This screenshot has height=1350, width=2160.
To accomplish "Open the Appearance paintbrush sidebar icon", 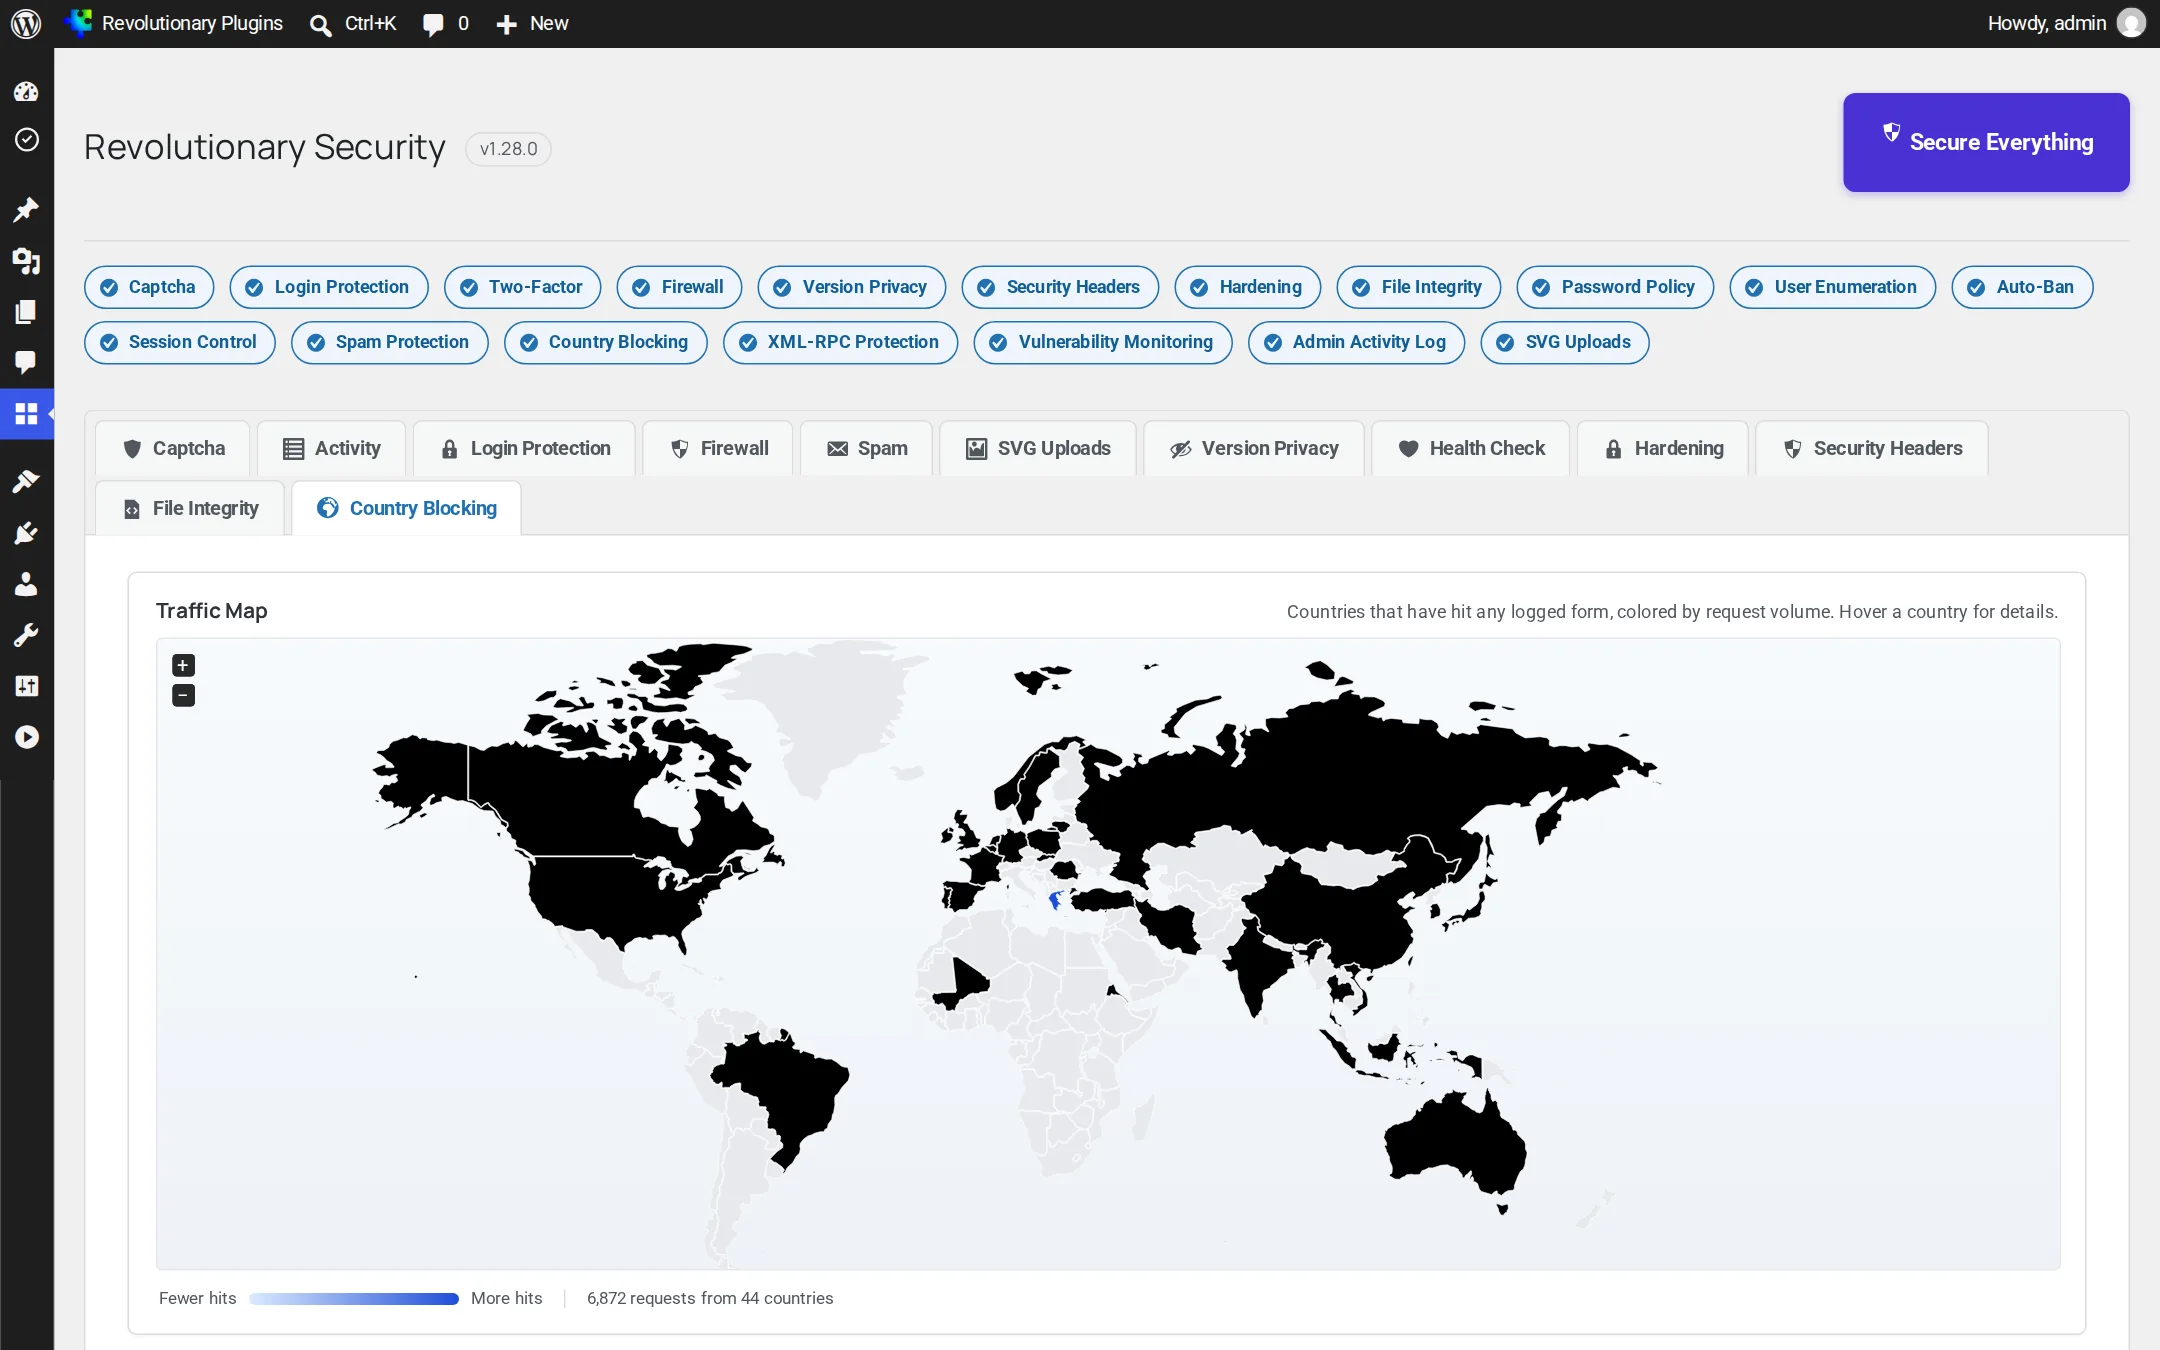I will [26, 482].
